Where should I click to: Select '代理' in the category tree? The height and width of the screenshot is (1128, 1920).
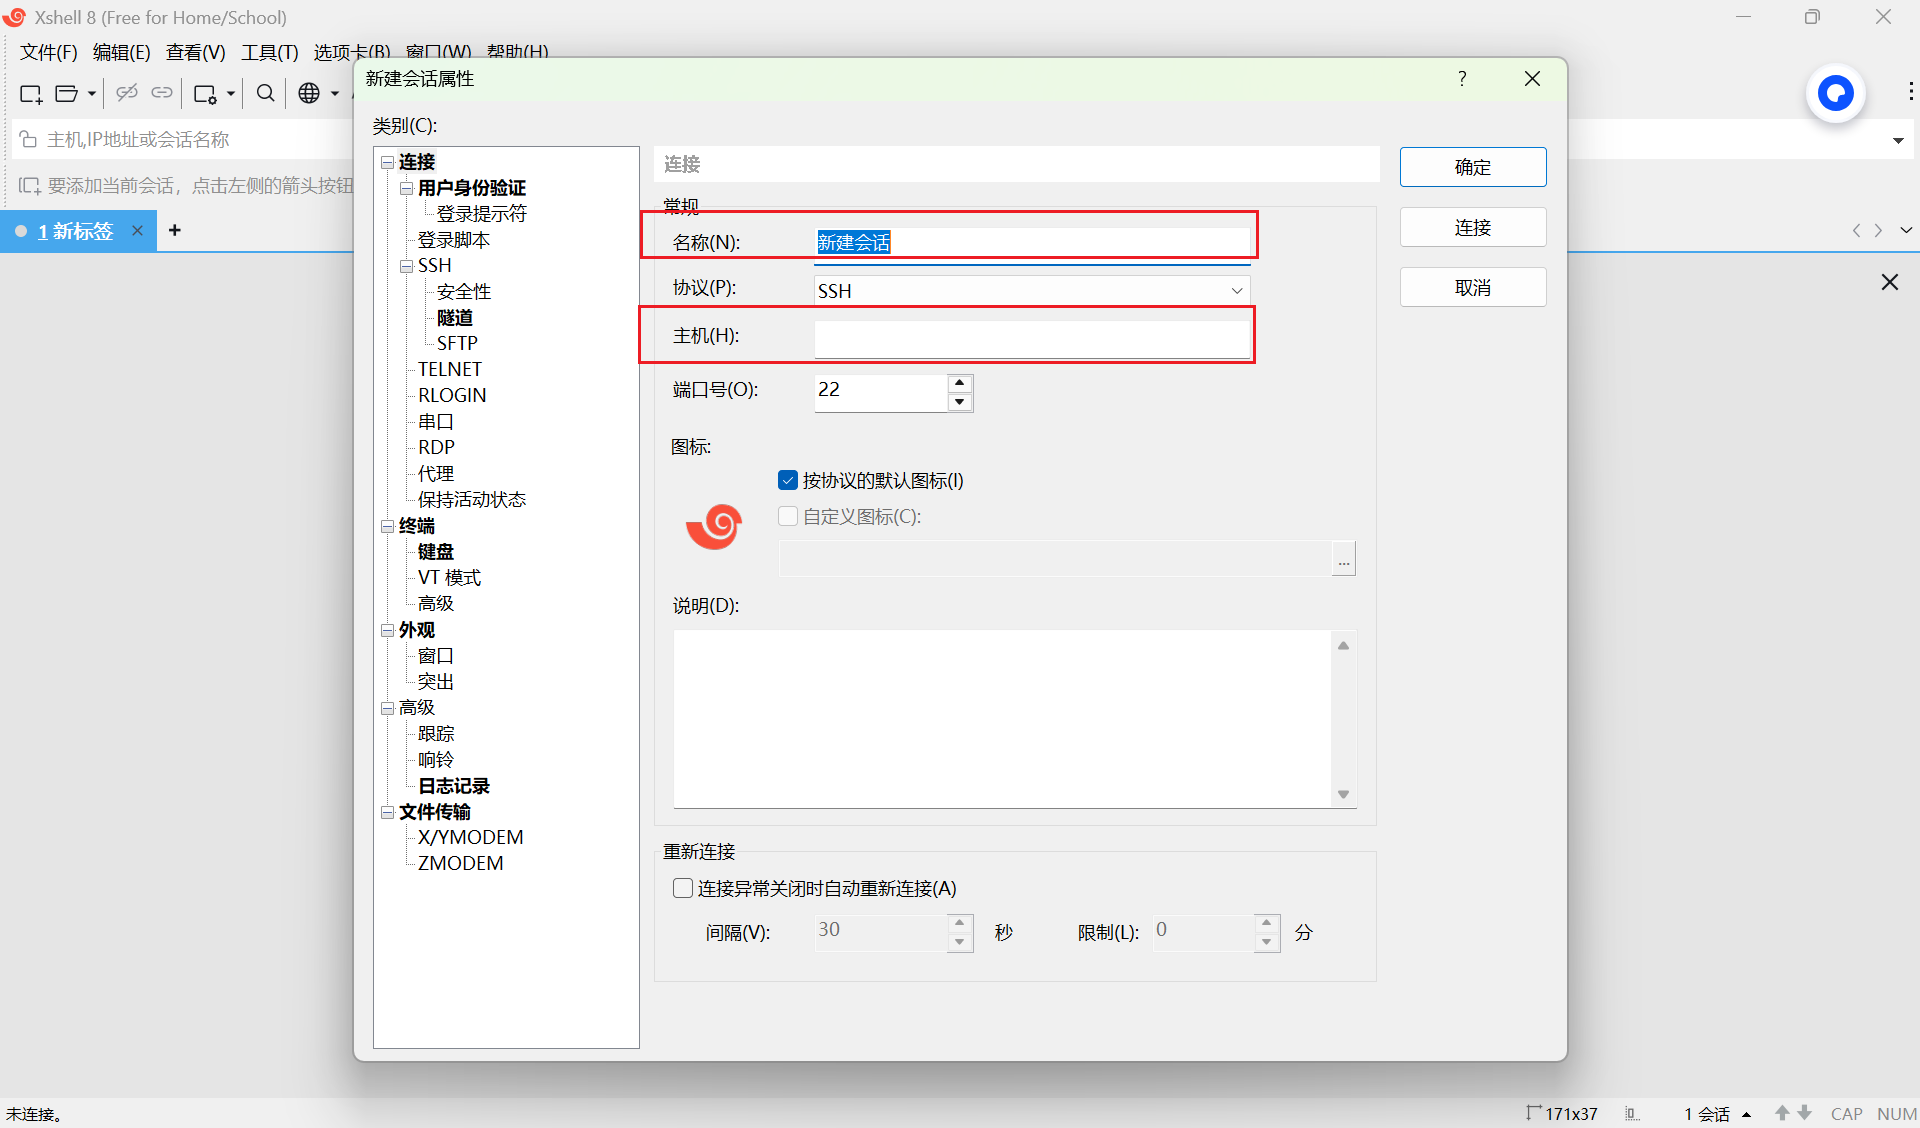click(x=436, y=473)
